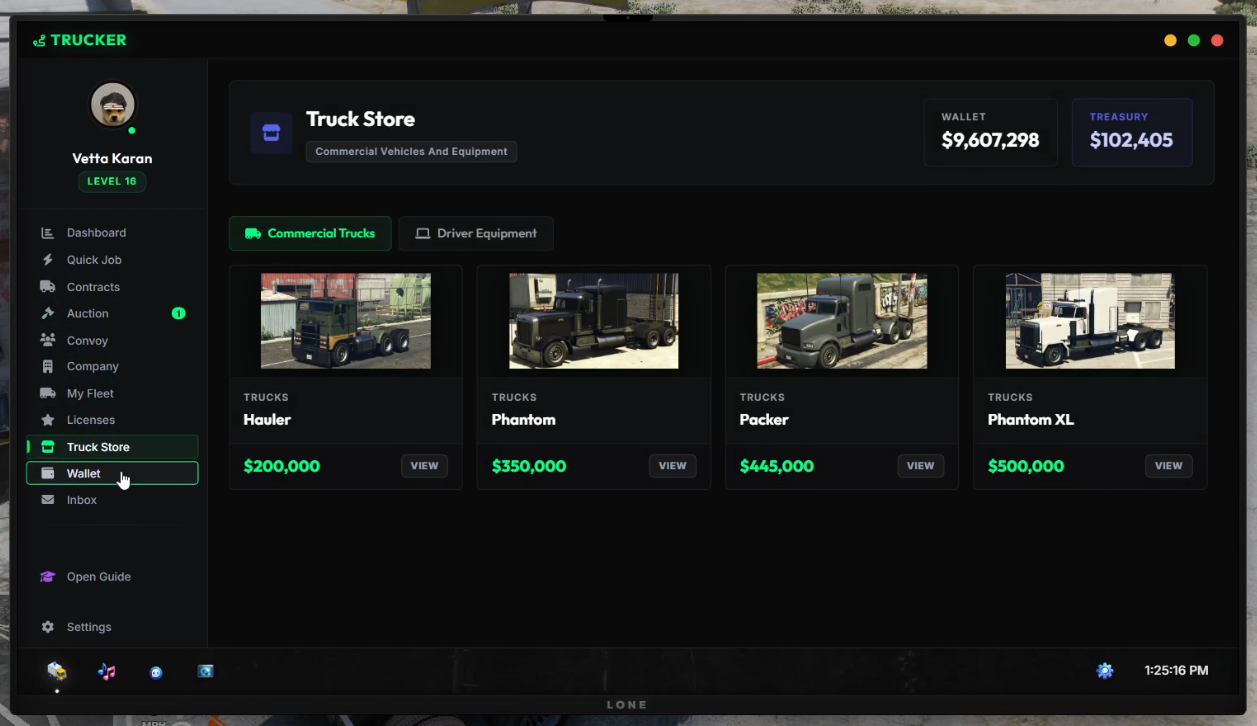Click the Hauler truck thumbnail

(346, 321)
